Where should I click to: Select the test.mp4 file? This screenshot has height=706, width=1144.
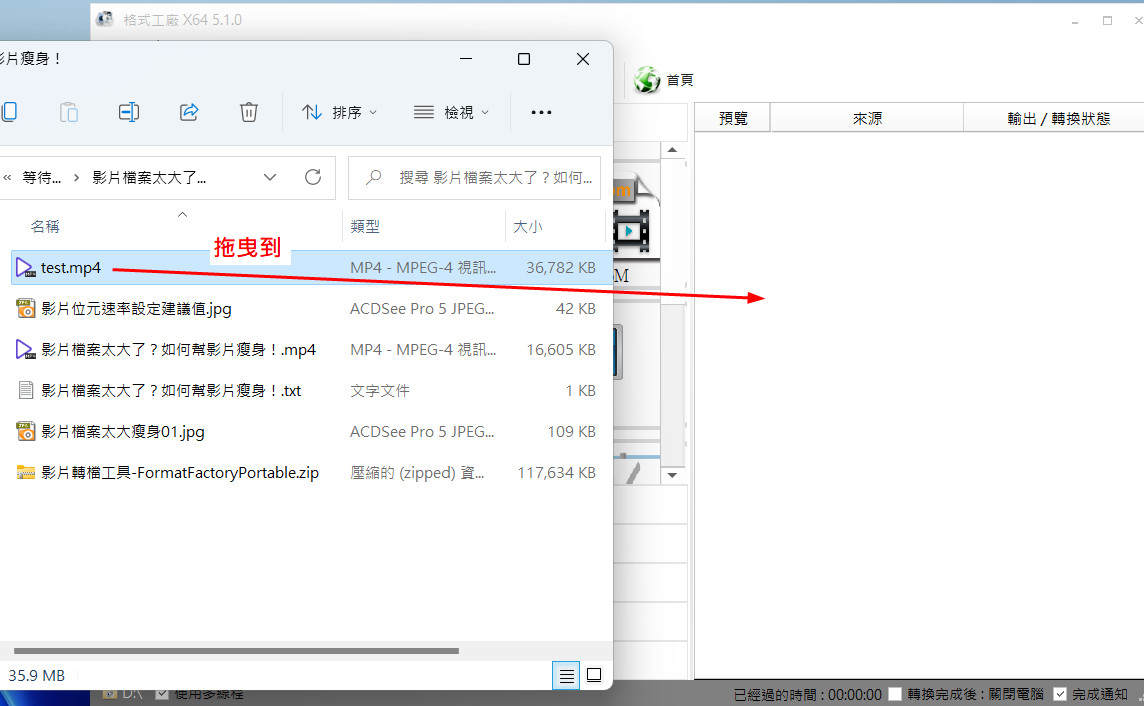coord(70,268)
